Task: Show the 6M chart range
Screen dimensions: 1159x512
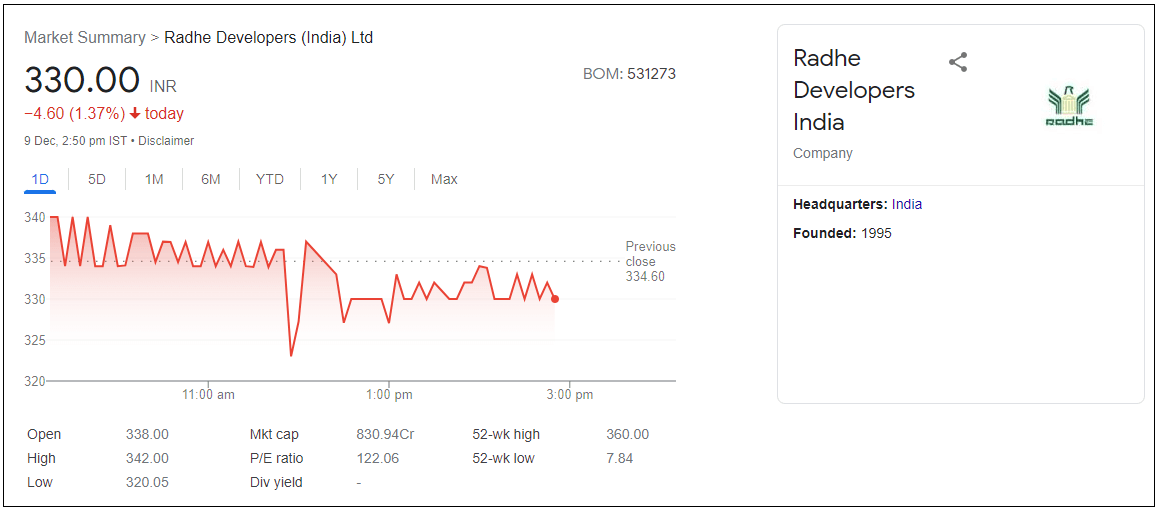Action: point(211,179)
